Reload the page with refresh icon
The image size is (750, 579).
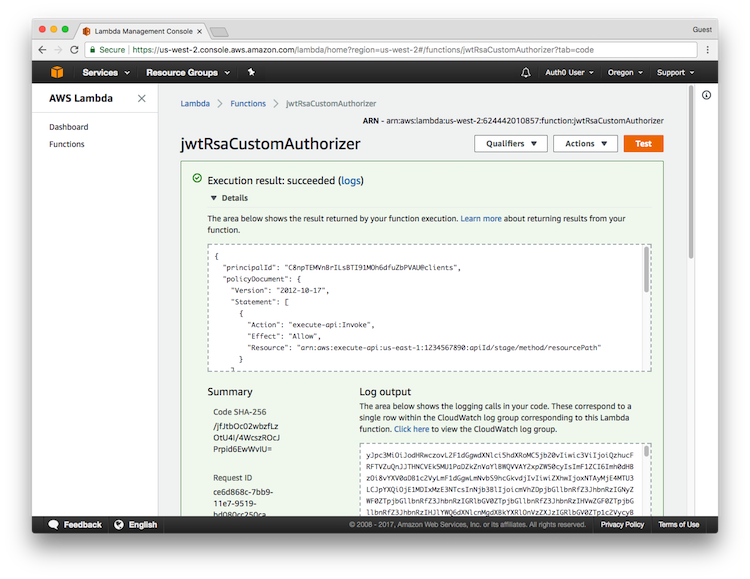pyautogui.click(x=74, y=50)
